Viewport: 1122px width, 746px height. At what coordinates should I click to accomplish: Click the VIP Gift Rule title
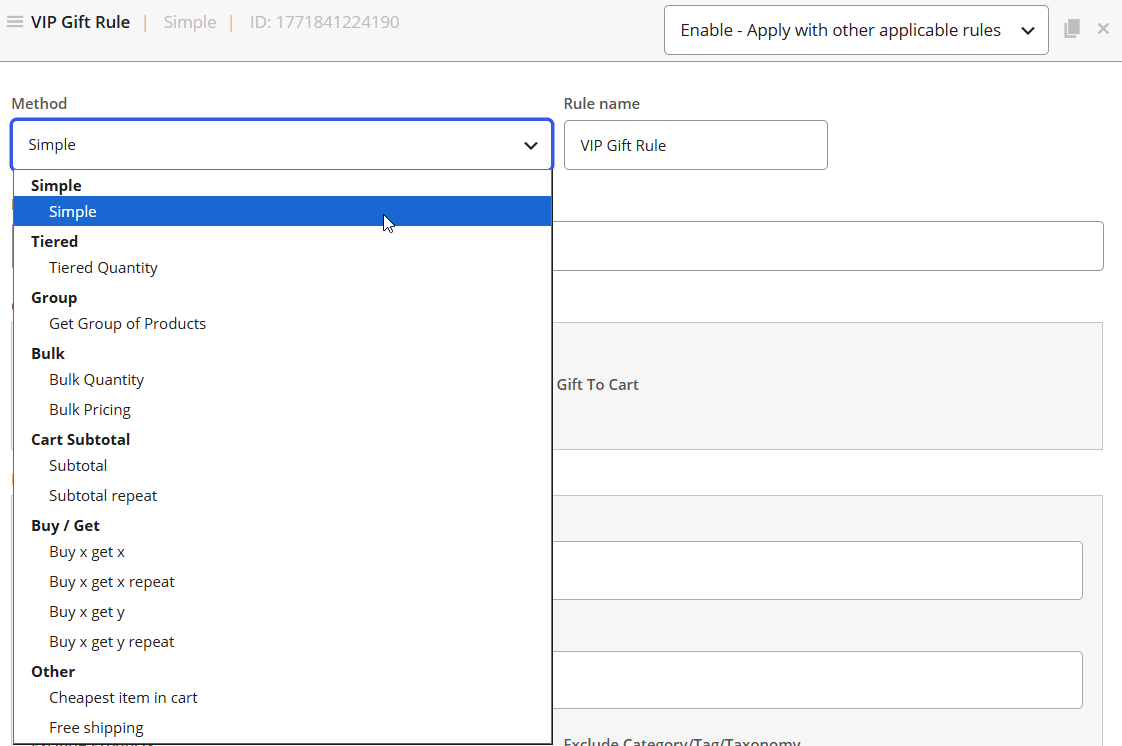(x=80, y=22)
